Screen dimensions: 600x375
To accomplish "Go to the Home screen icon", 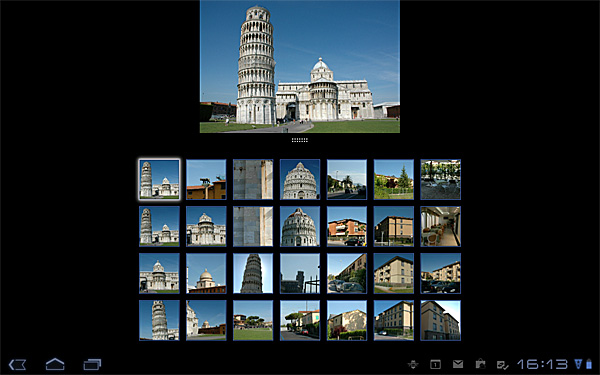I will point(55,364).
